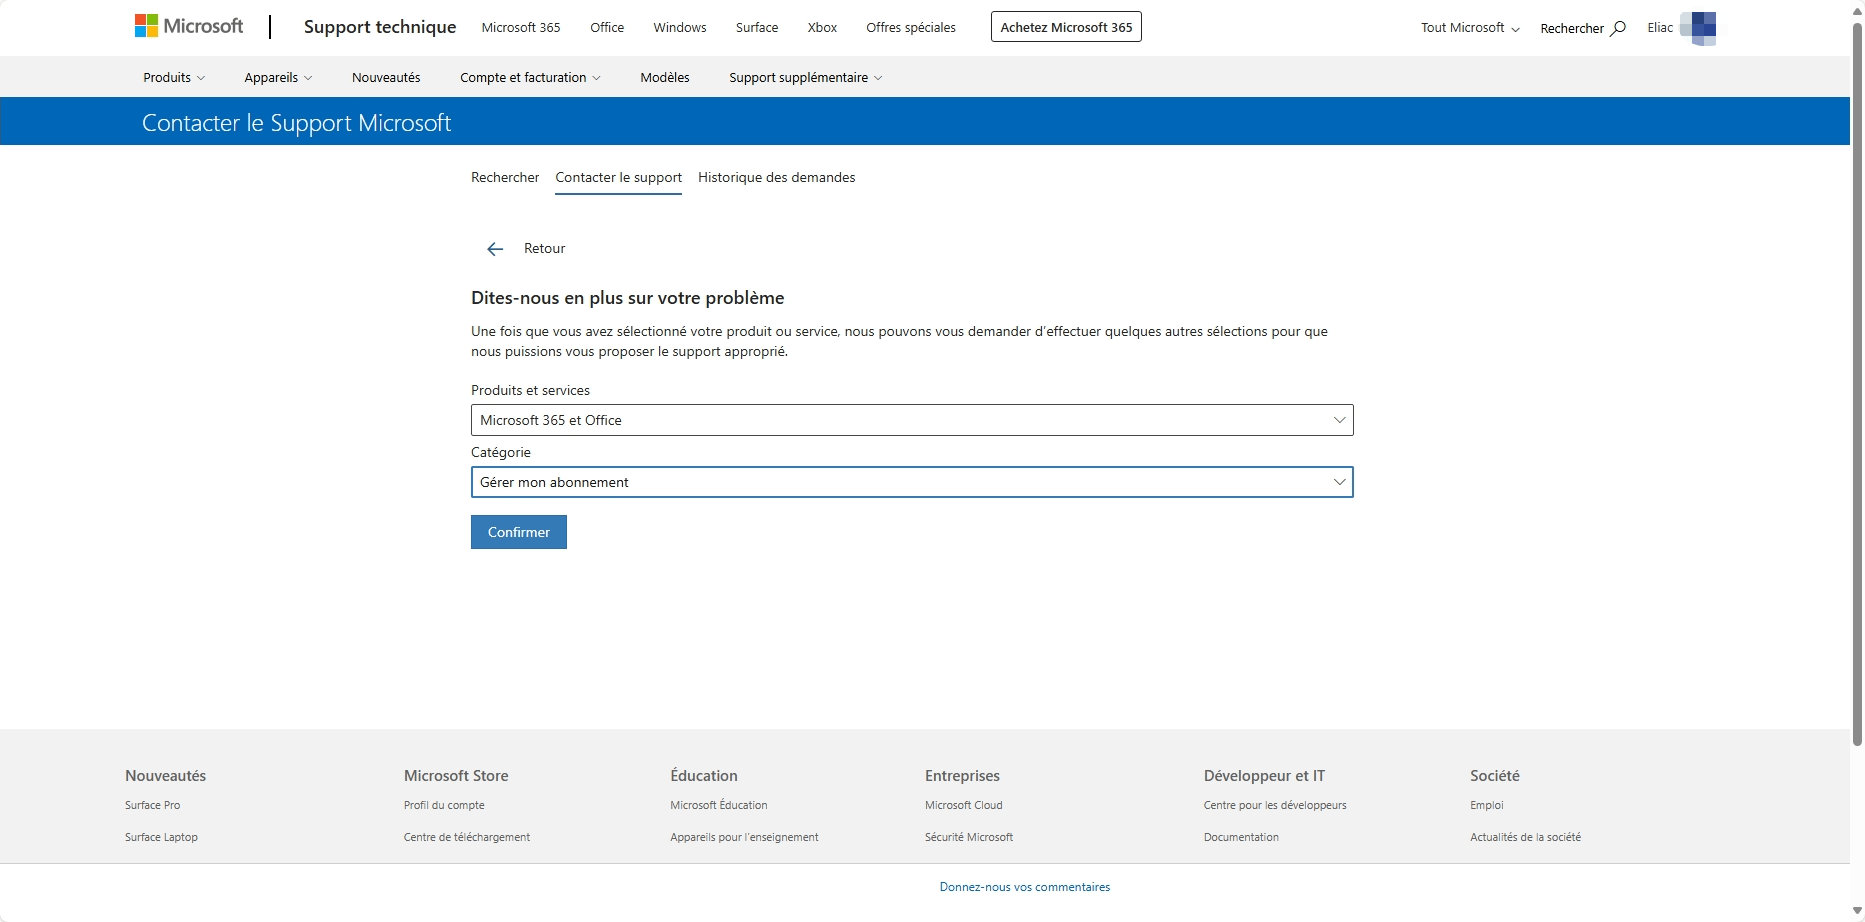1865x922 pixels.
Task: Open Sécurité Microsoft footer link
Action: 969,837
